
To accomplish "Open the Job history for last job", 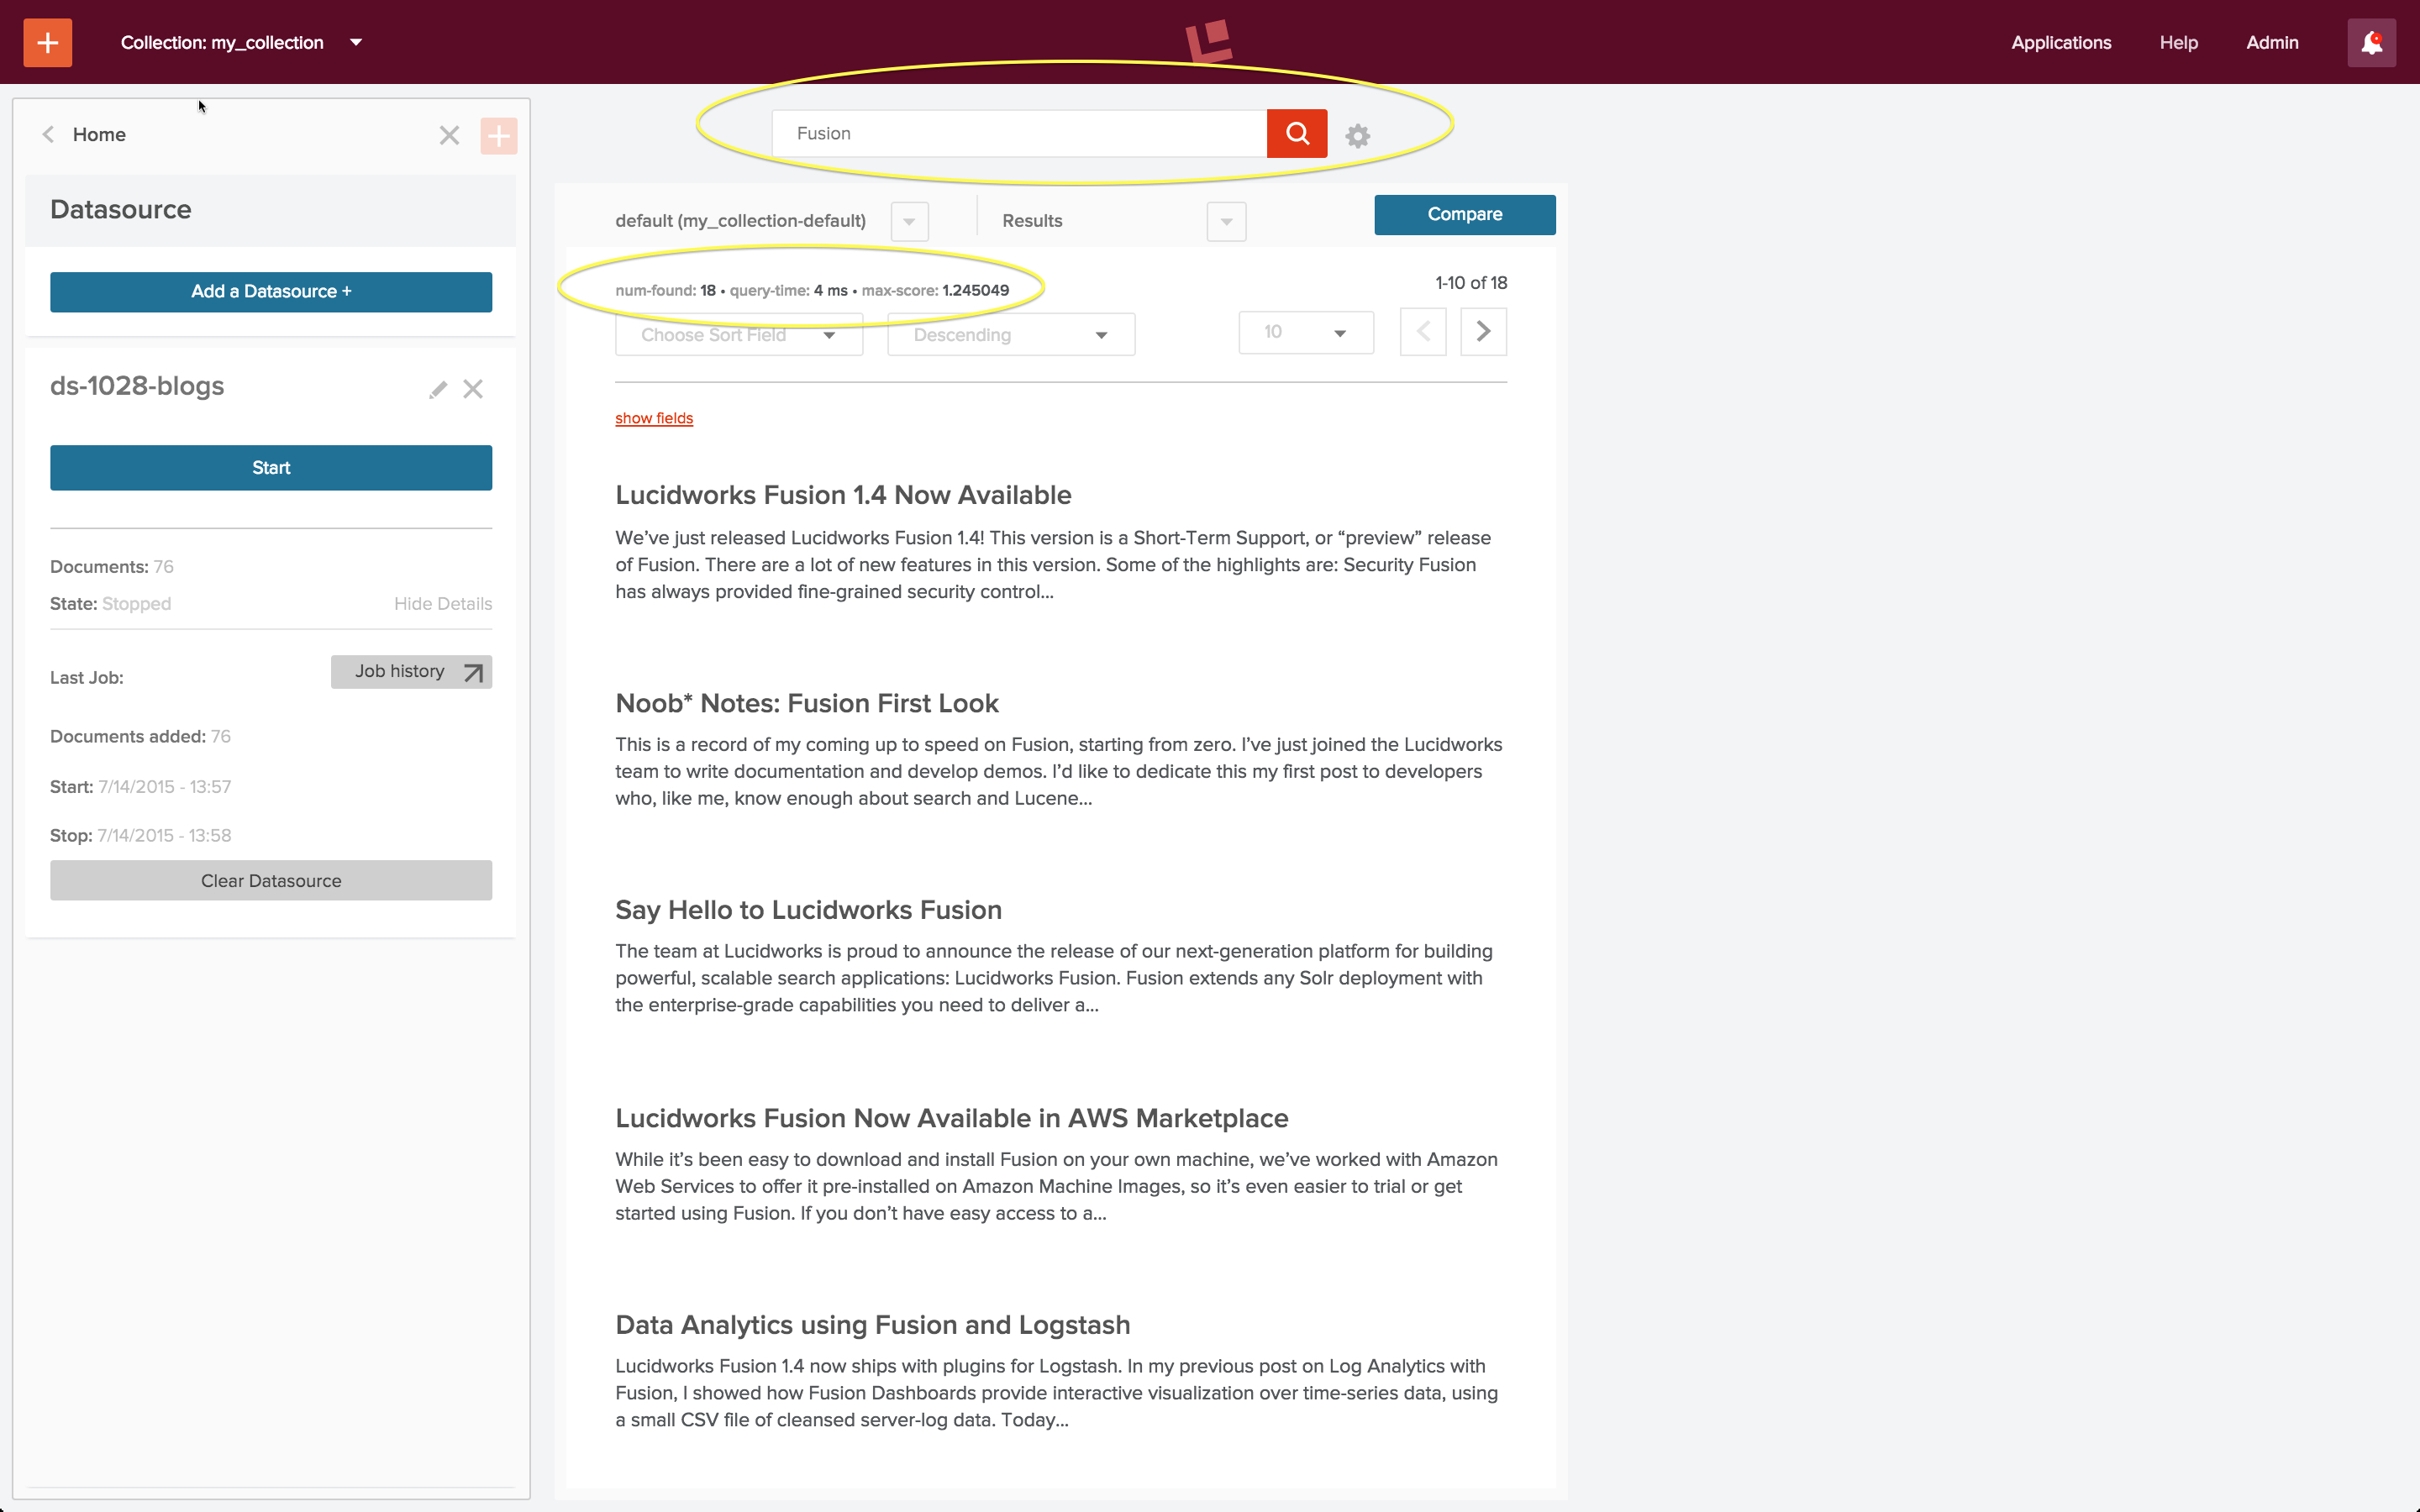I will coord(411,669).
